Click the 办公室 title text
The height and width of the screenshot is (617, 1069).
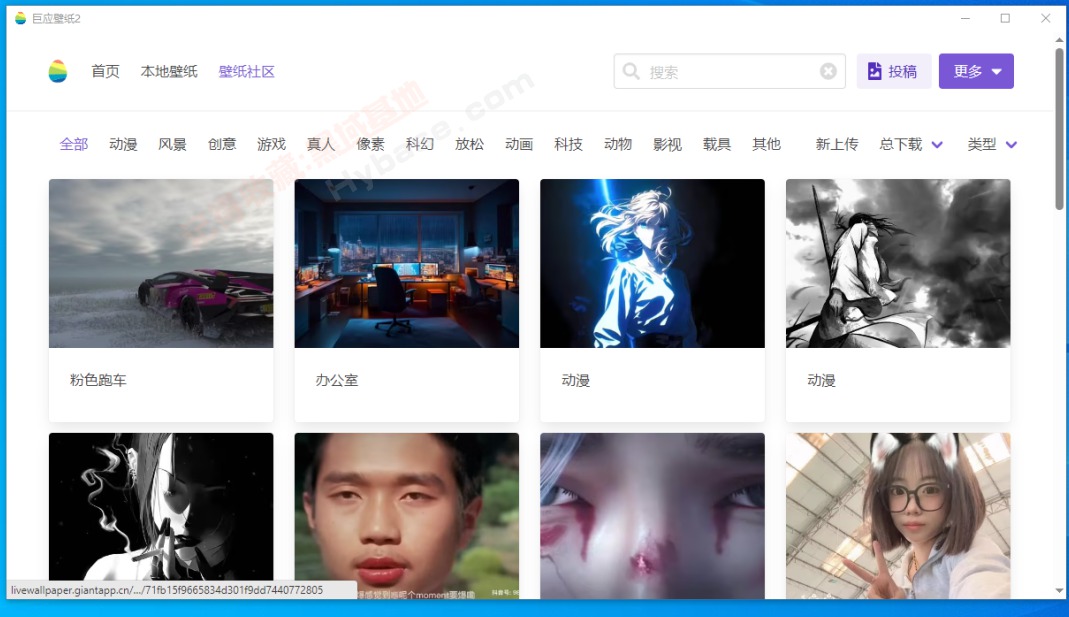(x=337, y=380)
